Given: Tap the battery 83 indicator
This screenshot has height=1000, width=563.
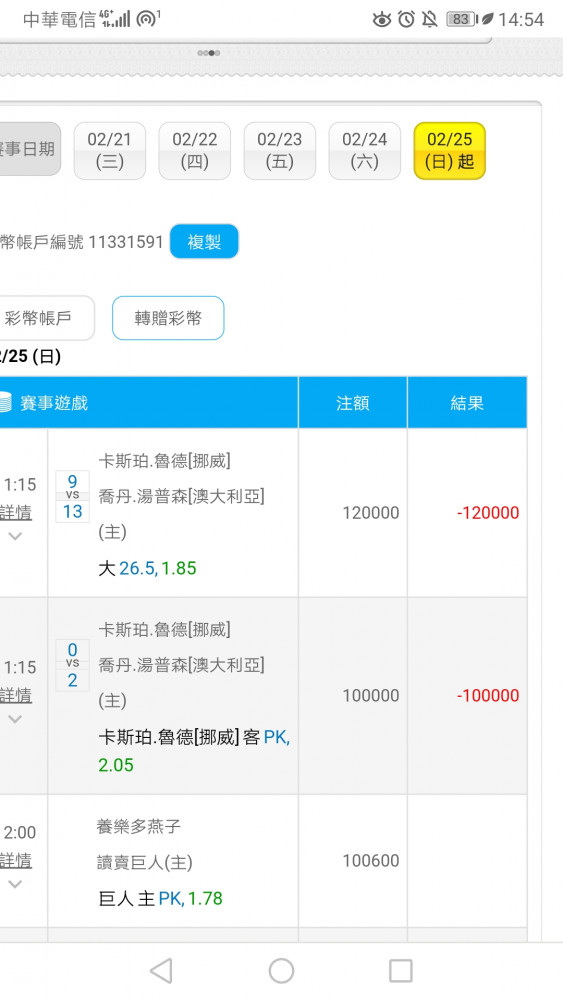Looking at the screenshot, I should pyautogui.click(x=461, y=20).
